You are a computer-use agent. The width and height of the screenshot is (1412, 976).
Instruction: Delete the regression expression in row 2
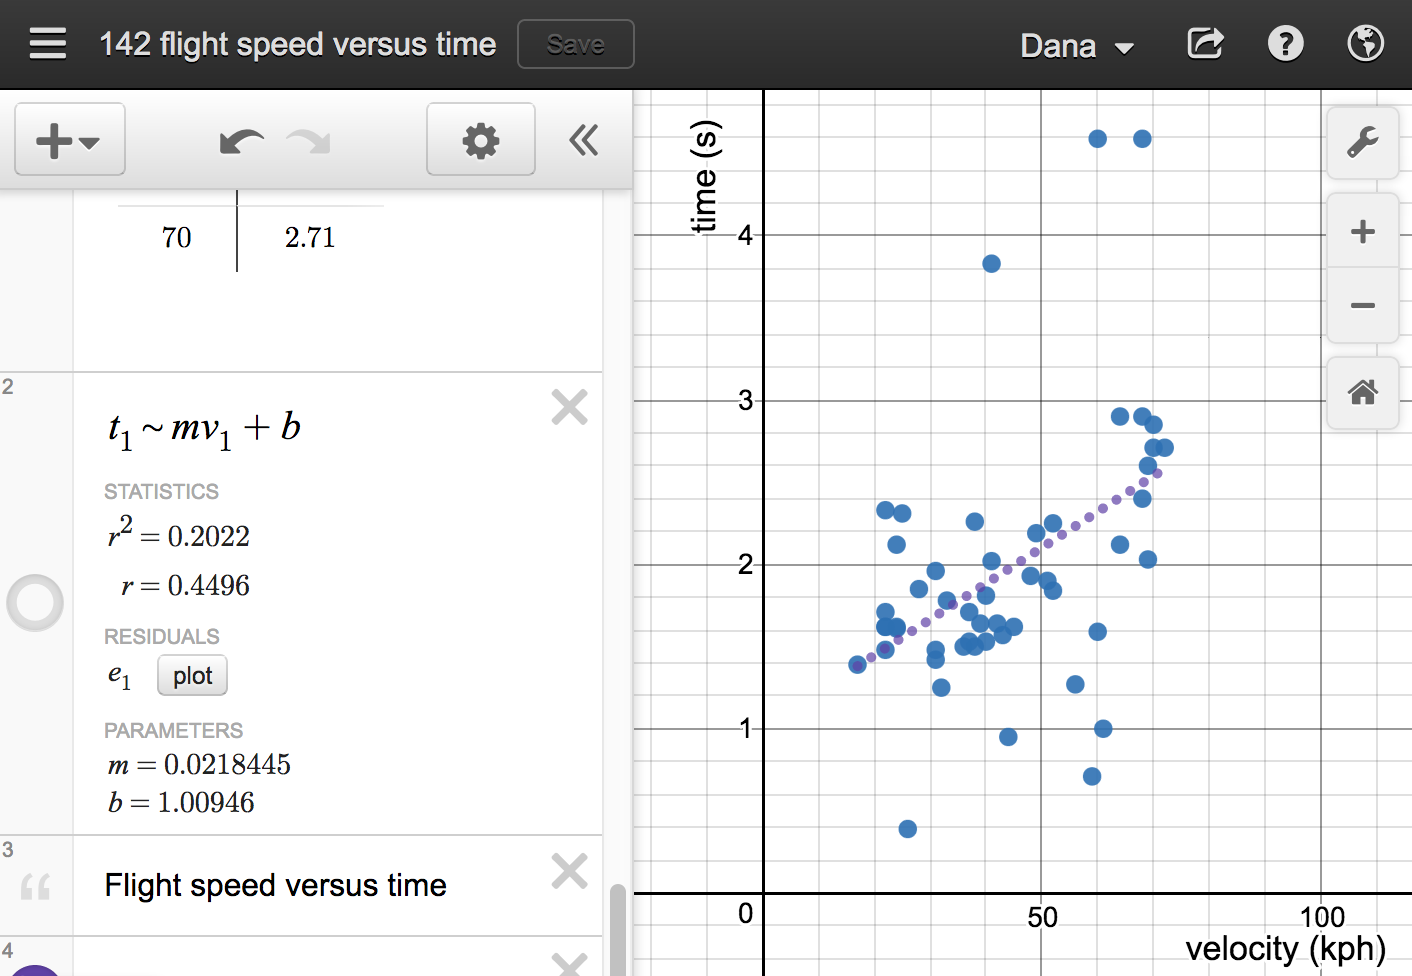(570, 407)
